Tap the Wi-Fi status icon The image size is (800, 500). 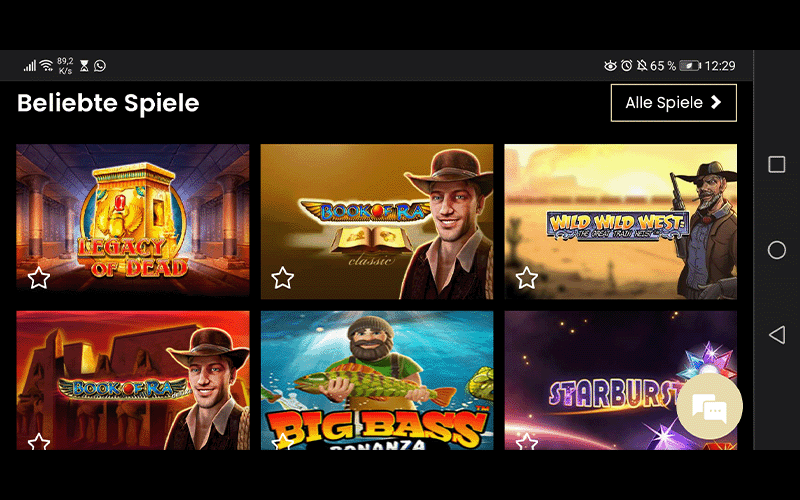pyautogui.click(x=46, y=65)
